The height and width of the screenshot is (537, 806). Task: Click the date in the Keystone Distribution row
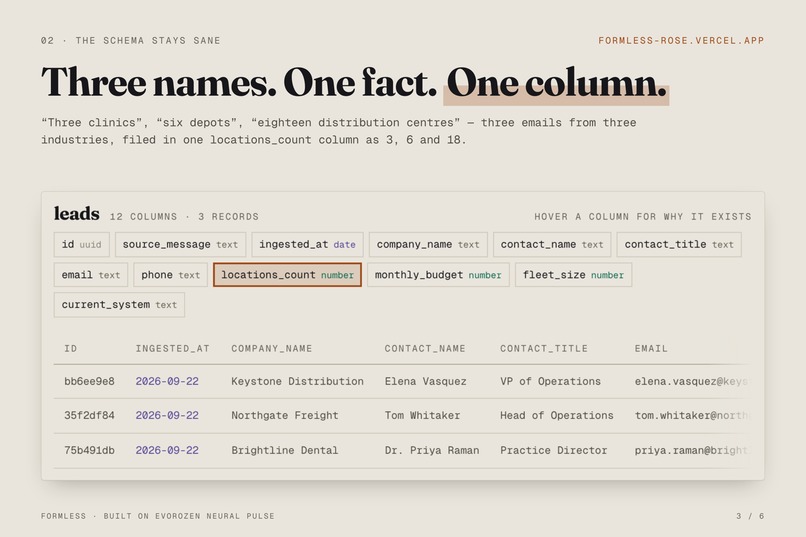pos(167,382)
